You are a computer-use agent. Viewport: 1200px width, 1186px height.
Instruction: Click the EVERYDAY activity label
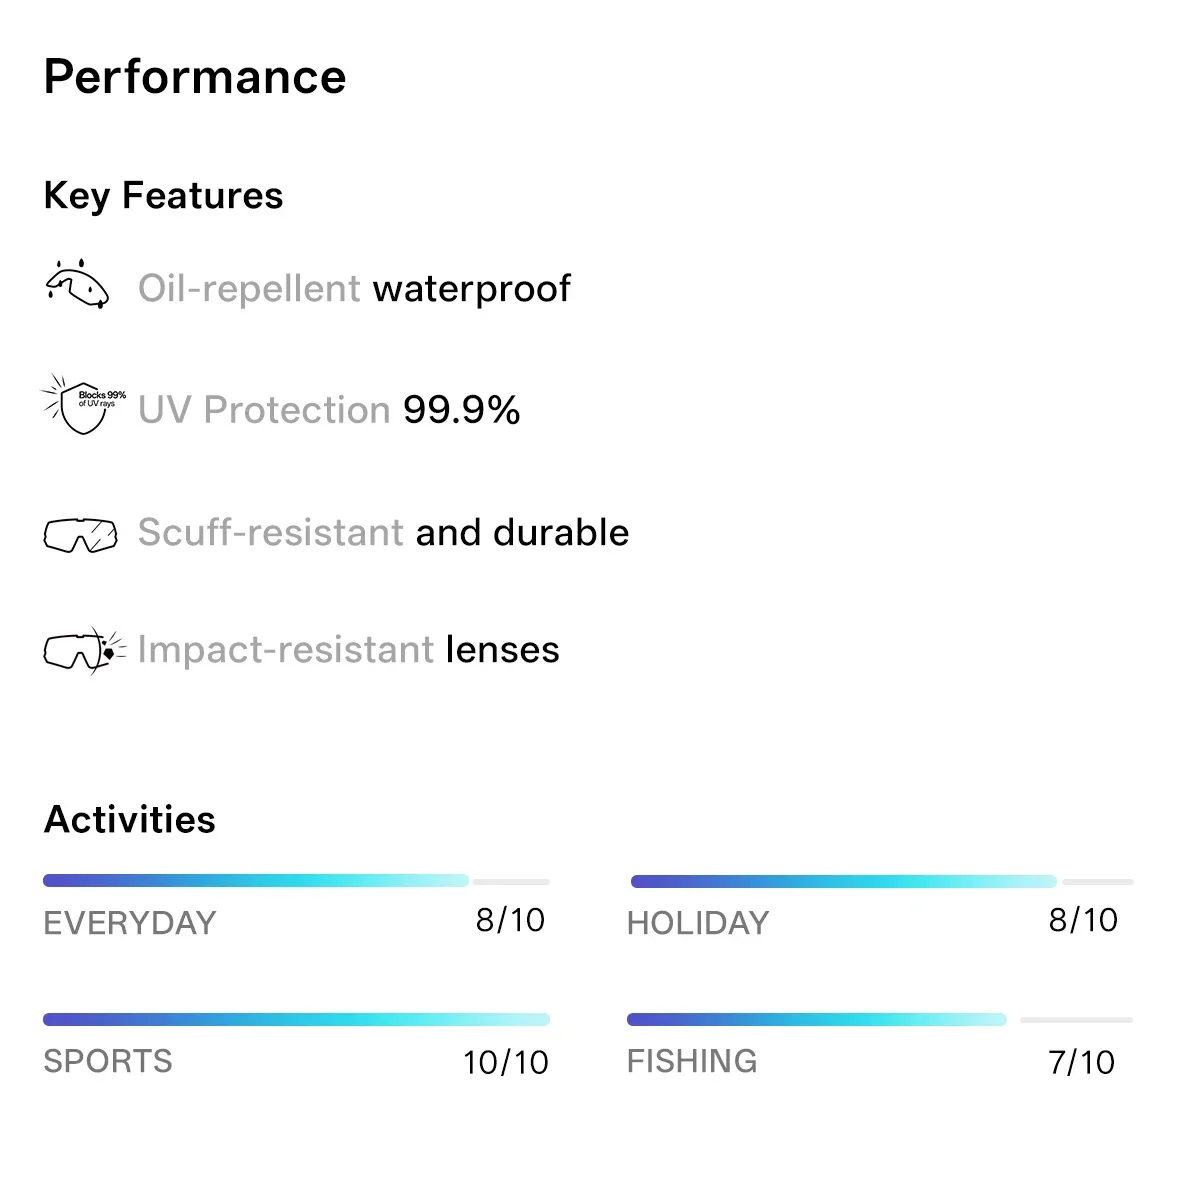pyautogui.click(x=130, y=923)
